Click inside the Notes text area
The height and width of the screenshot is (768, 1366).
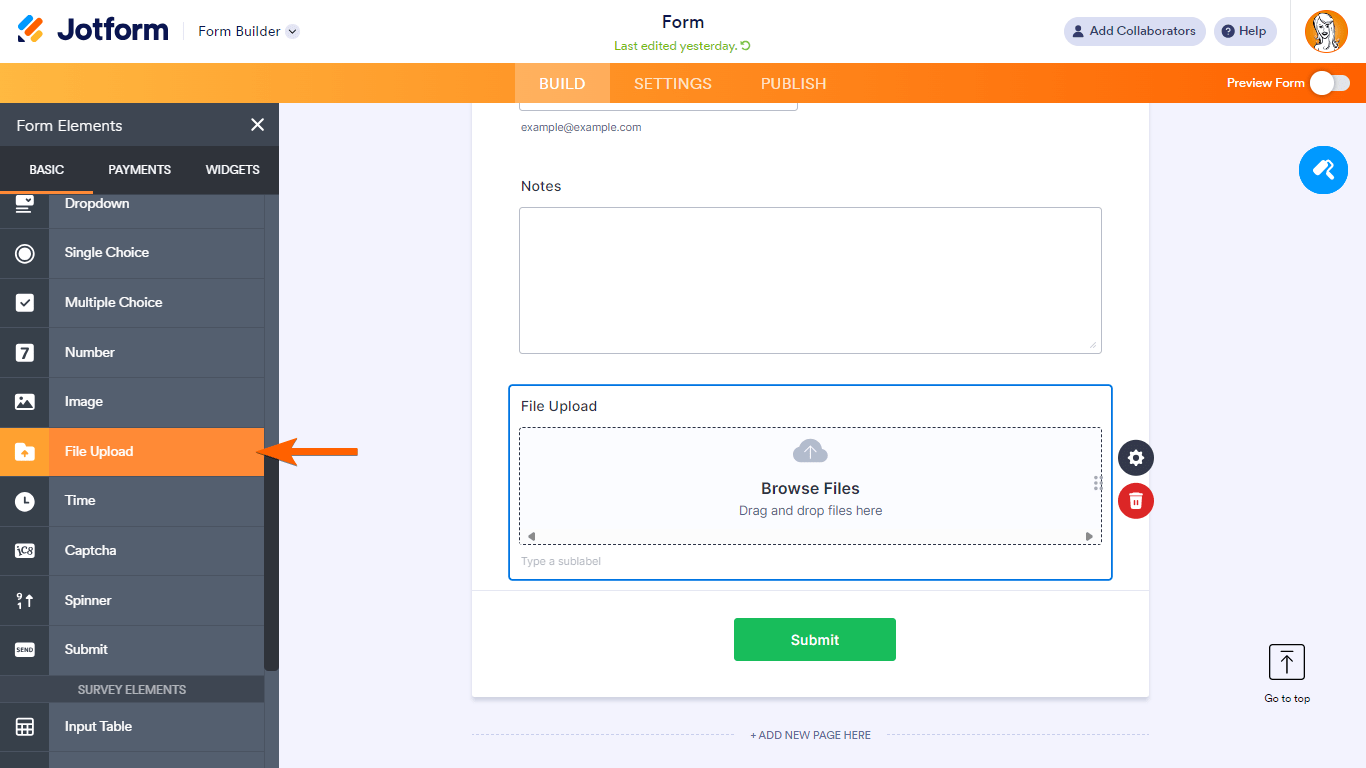[x=810, y=280]
